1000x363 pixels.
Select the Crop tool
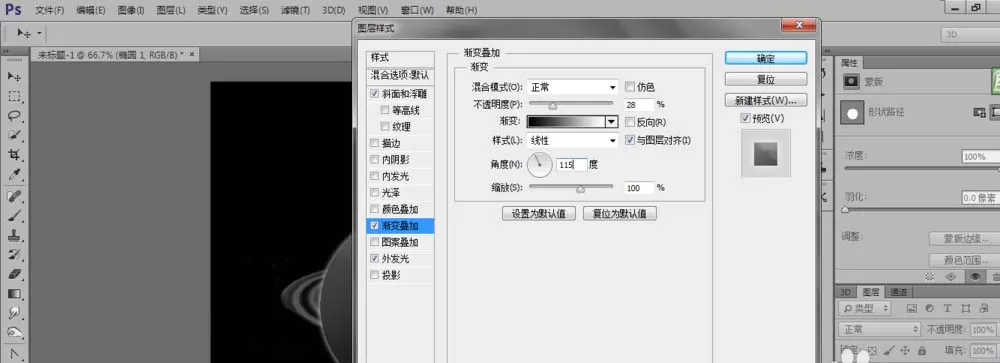coord(14,155)
